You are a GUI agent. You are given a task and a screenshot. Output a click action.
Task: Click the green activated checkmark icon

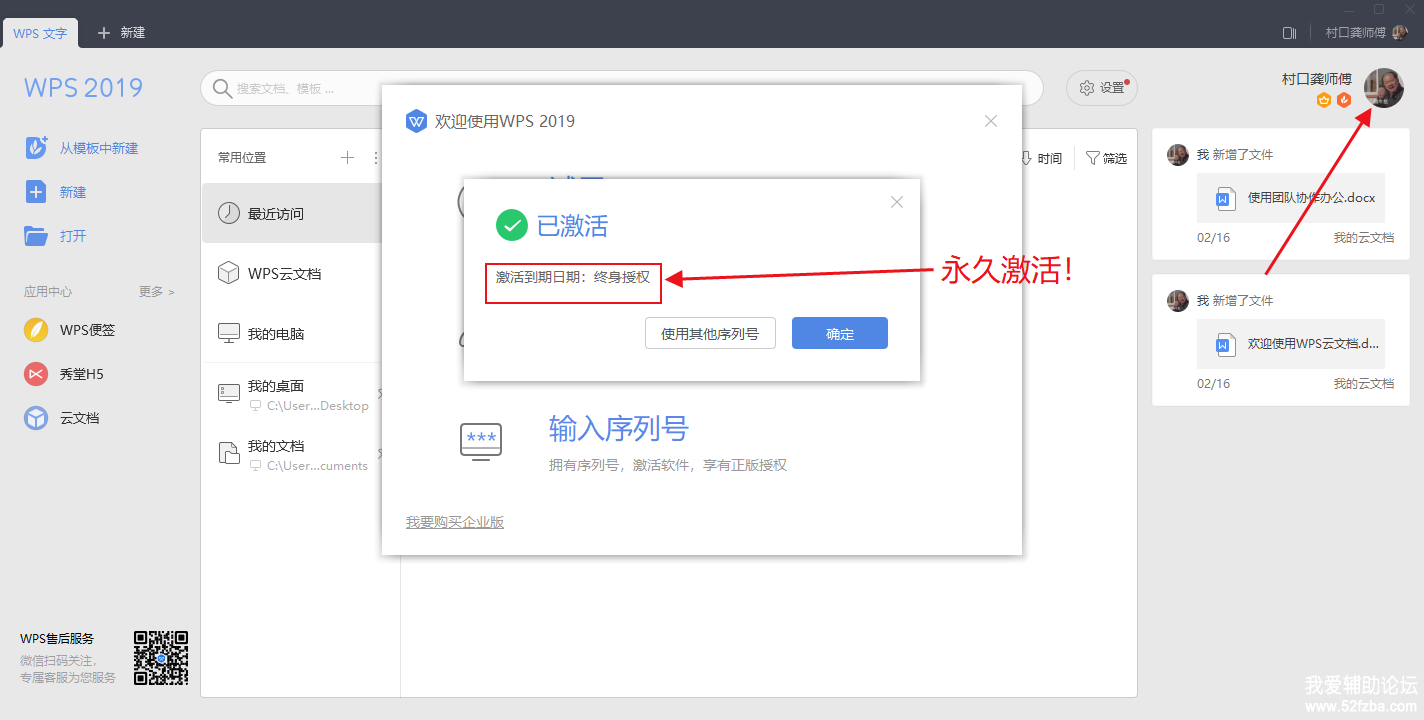point(512,226)
